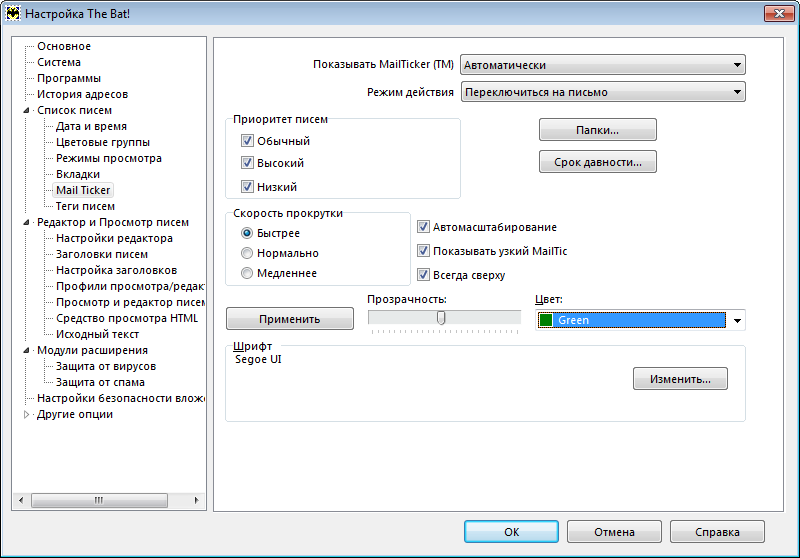Select Медленнее scroll speed
The width and height of the screenshot is (800, 558).
tap(247, 273)
